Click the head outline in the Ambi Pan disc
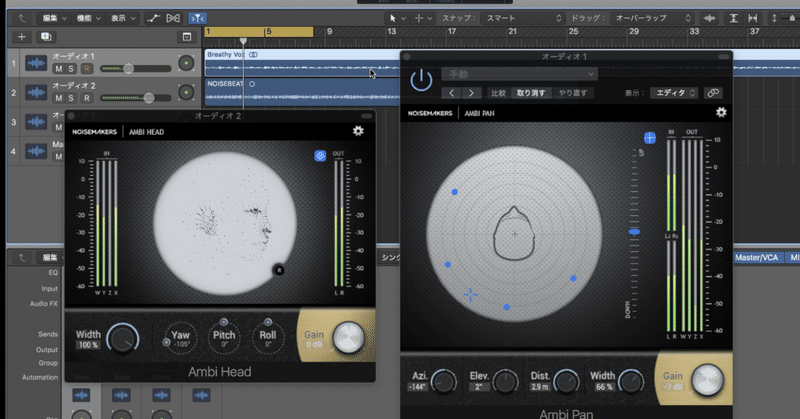Screen dimensions: 800x419 514,234
